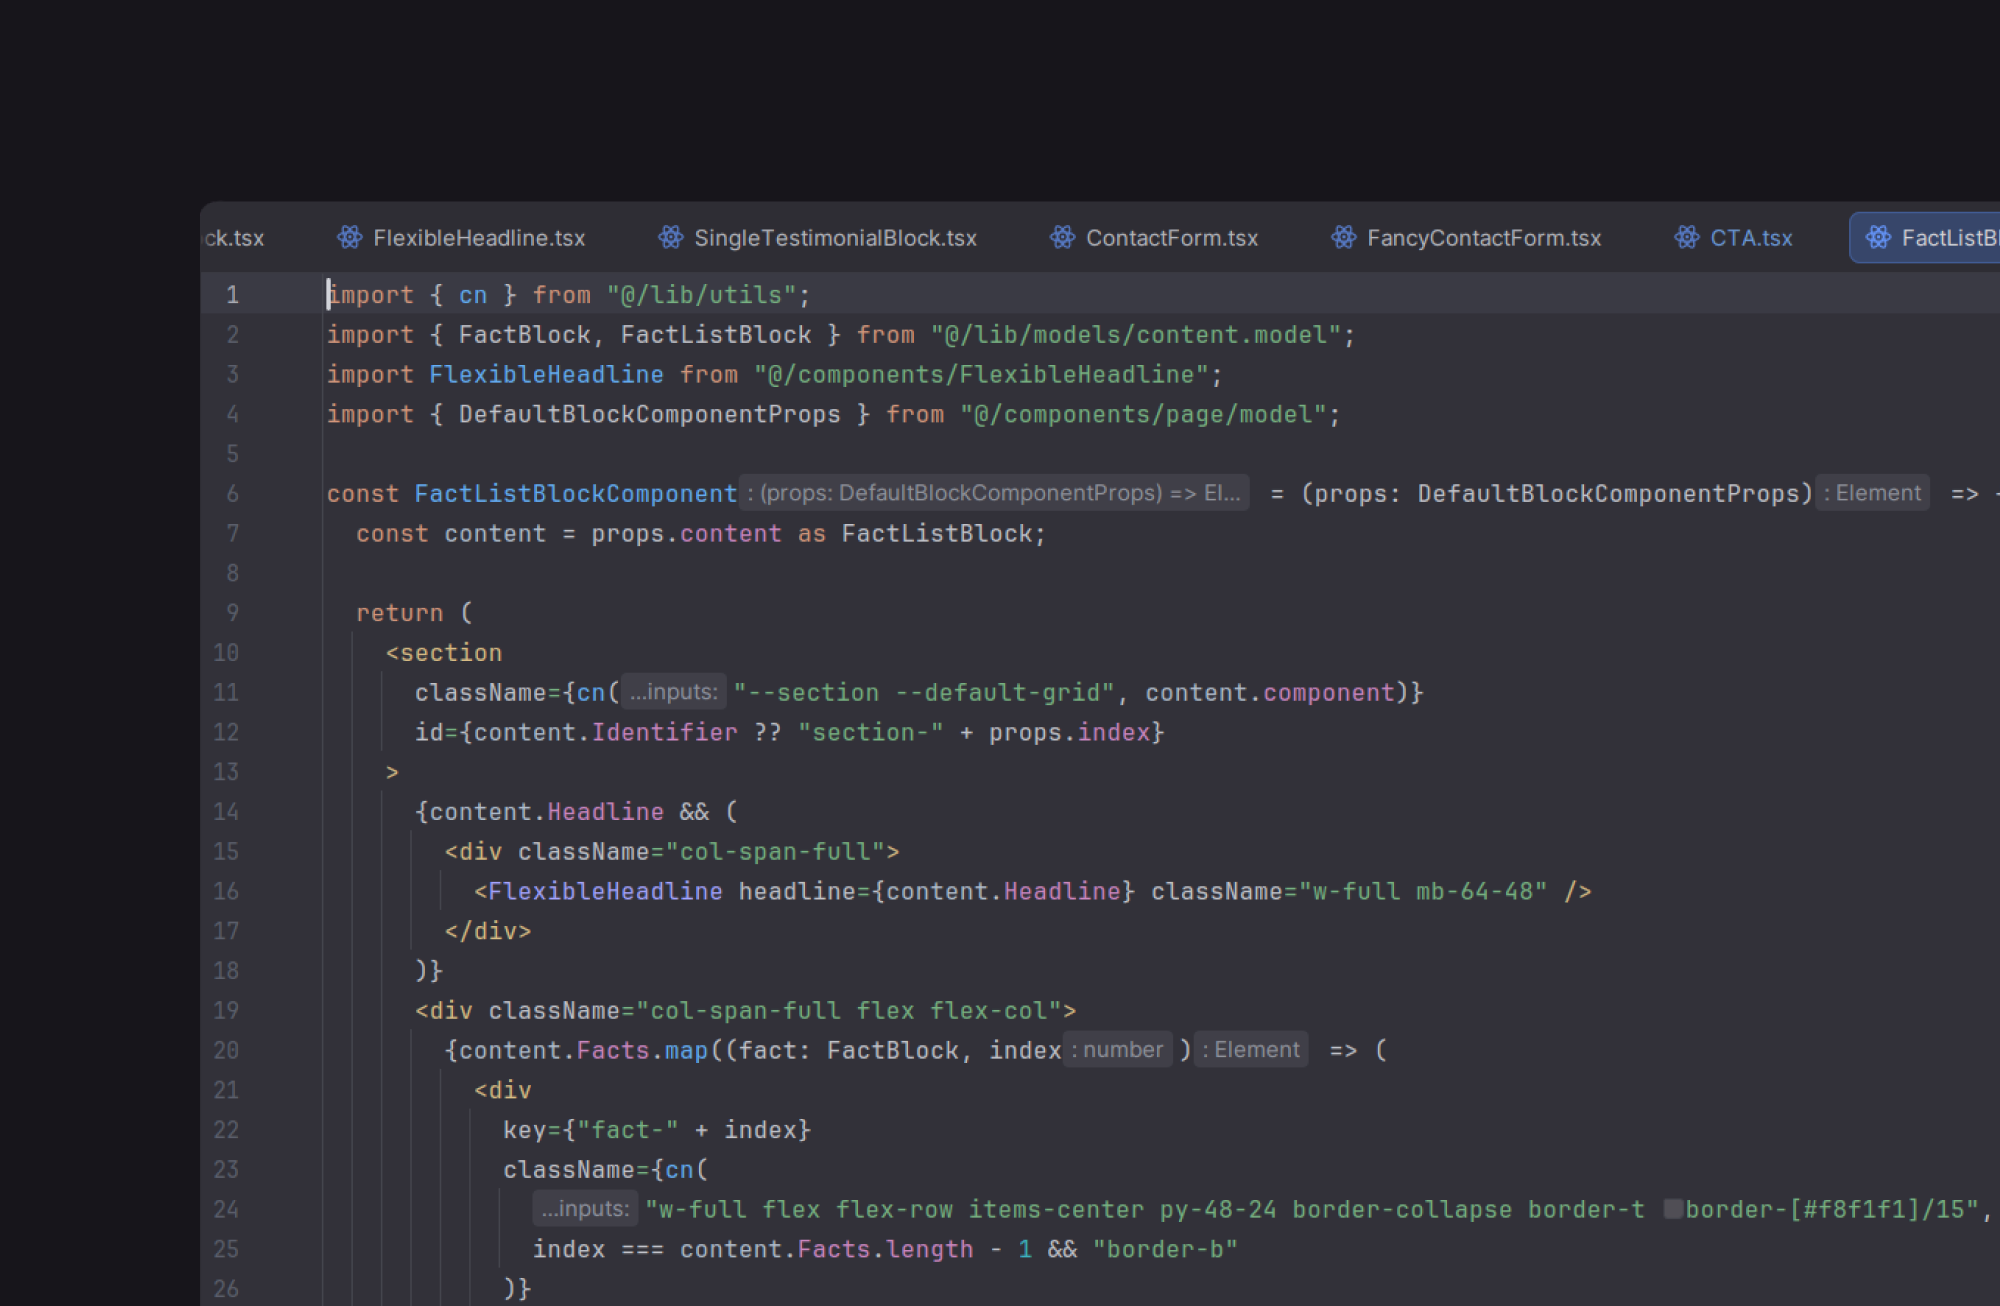2000x1306 pixels.
Task: Click the props type inlay hint on line 6
Action: click(x=994, y=493)
